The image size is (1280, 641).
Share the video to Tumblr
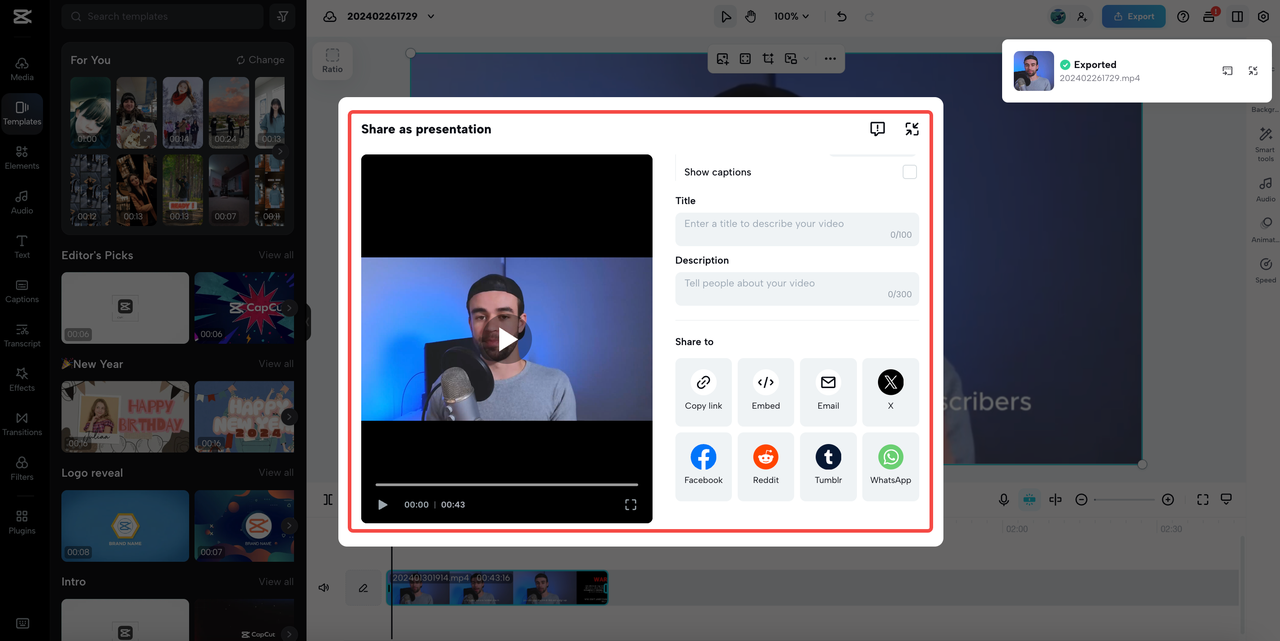(828, 467)
